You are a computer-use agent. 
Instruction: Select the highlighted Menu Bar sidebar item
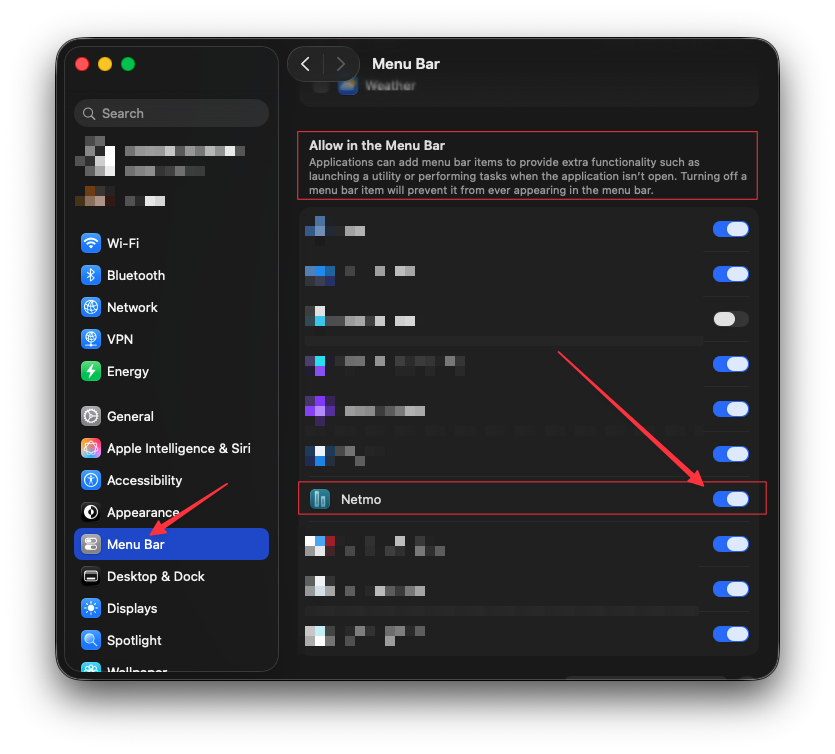[x=171, y=544]
